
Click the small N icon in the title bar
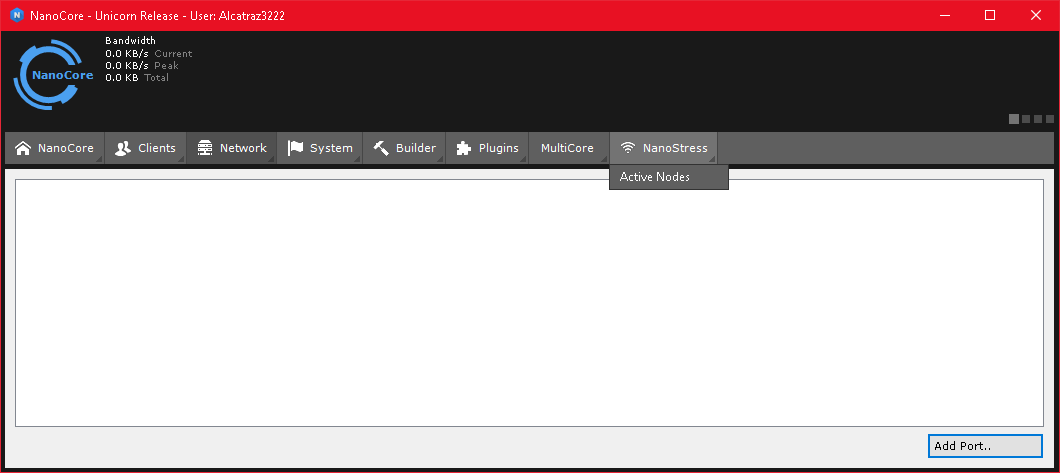pos(16,15)
